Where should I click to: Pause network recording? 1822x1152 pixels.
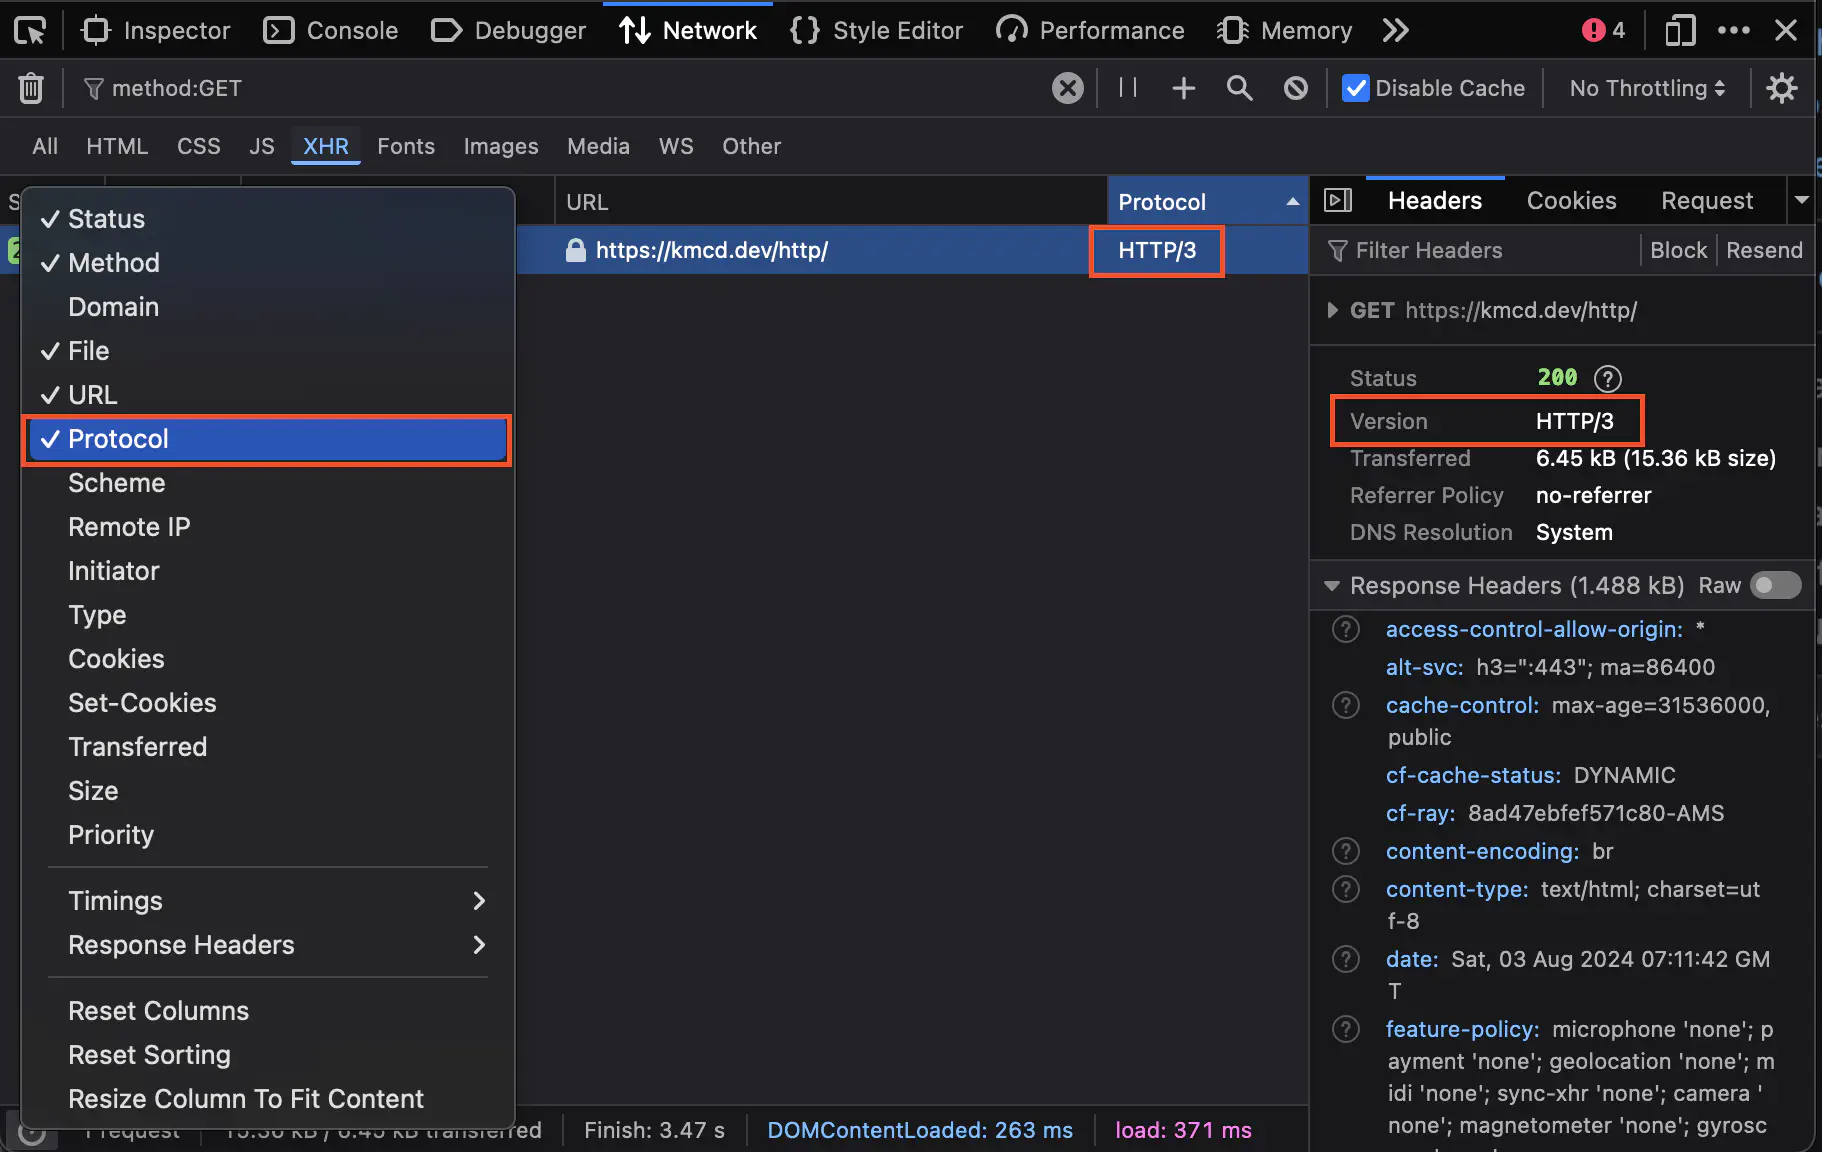point(1128,88)
